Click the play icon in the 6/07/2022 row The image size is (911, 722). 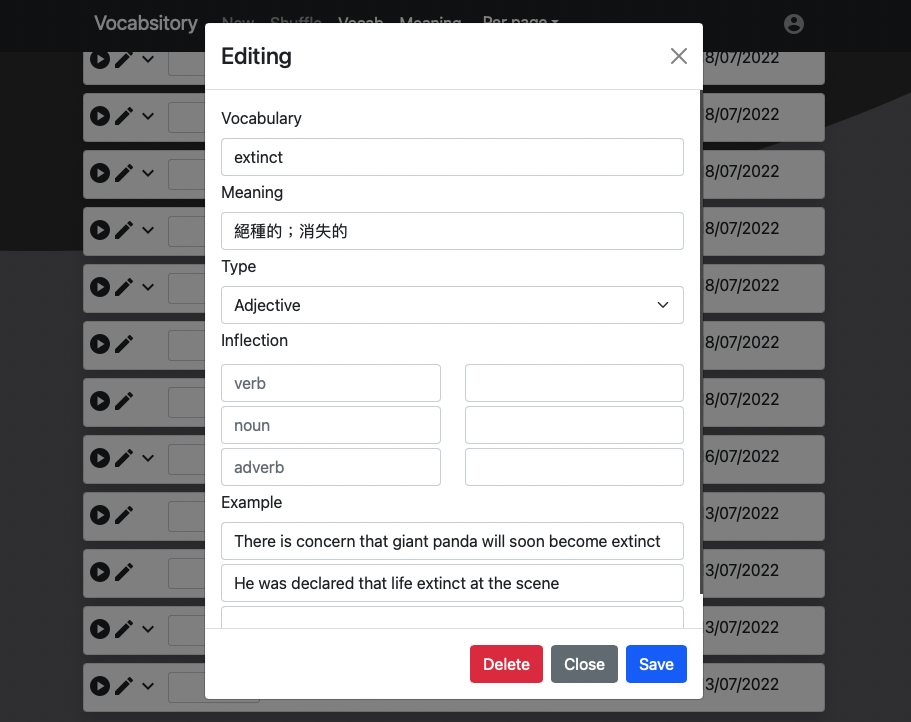100,457
